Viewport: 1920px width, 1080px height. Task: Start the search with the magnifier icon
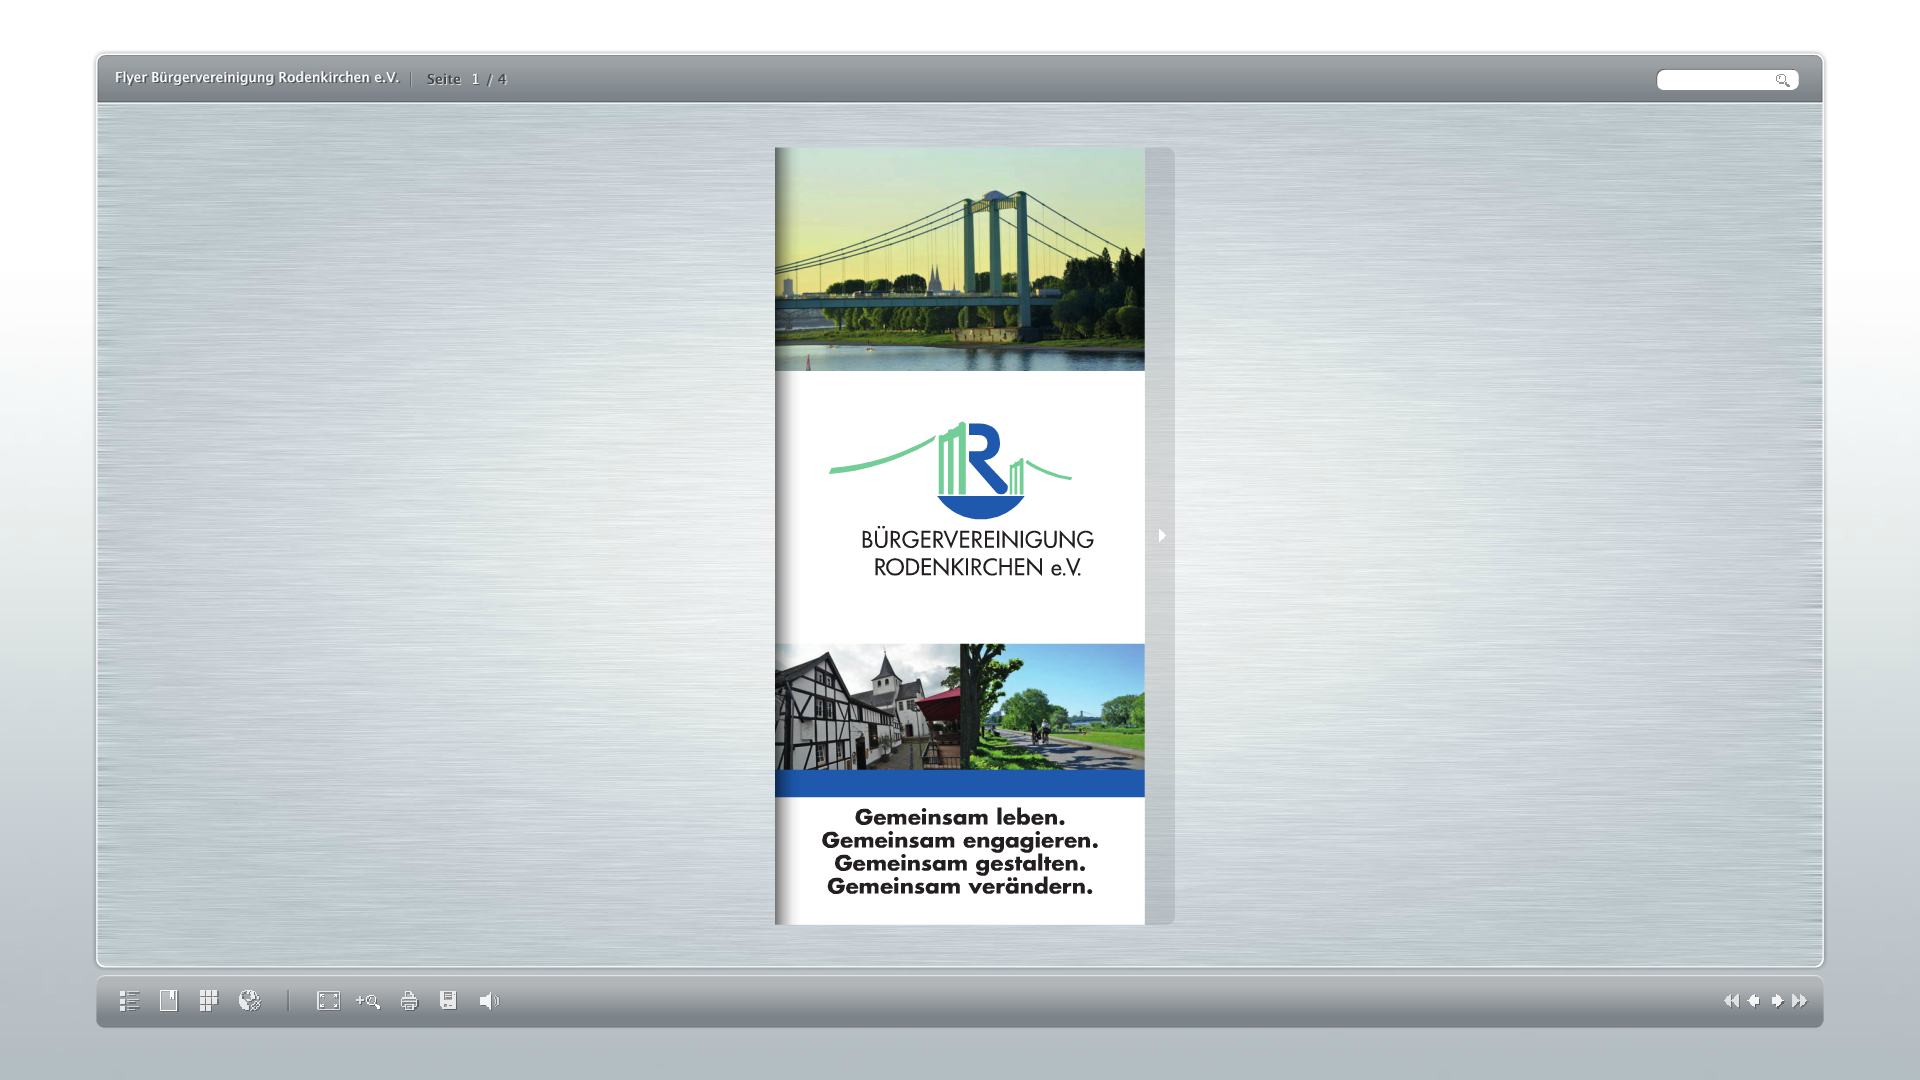pyautogui.click(x=1783, y=79)
